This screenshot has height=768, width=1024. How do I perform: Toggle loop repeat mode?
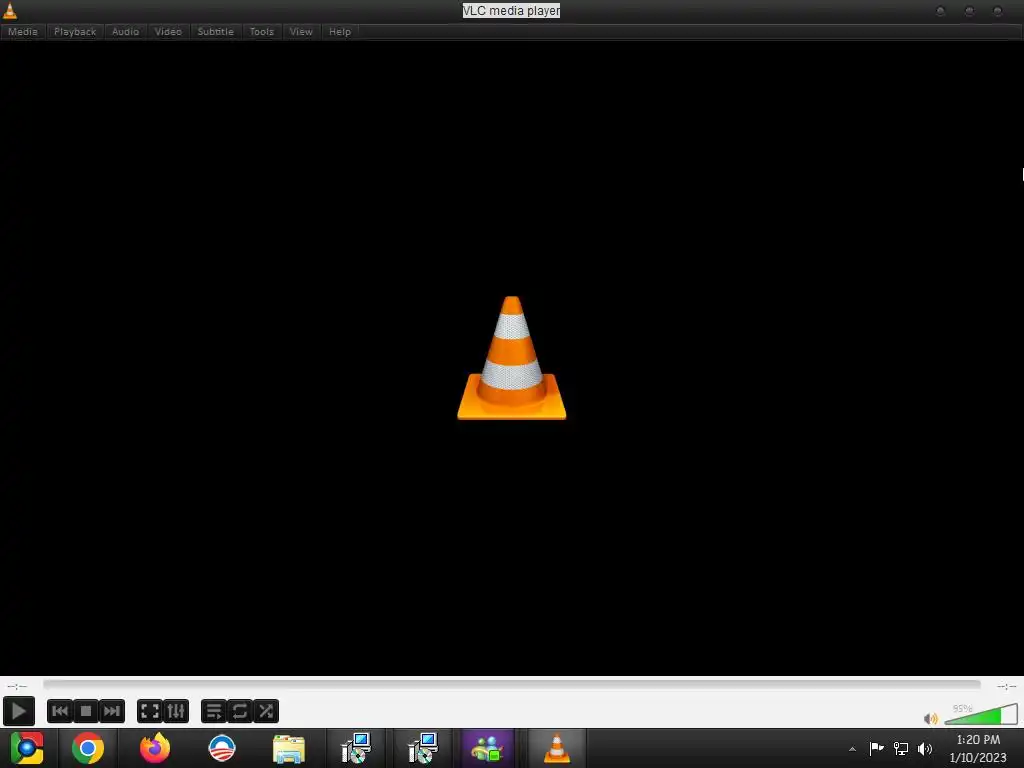pos(240,711)
